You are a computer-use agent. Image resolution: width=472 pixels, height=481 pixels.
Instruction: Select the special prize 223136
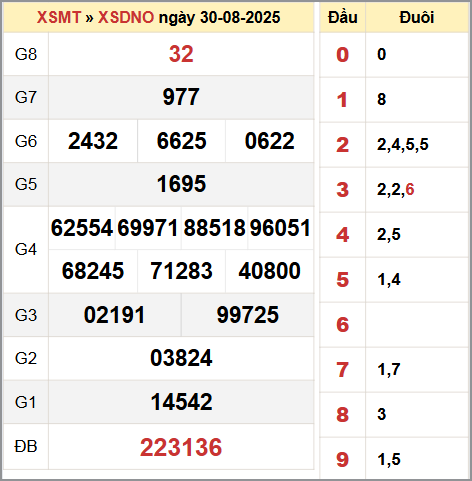[181, 447]
